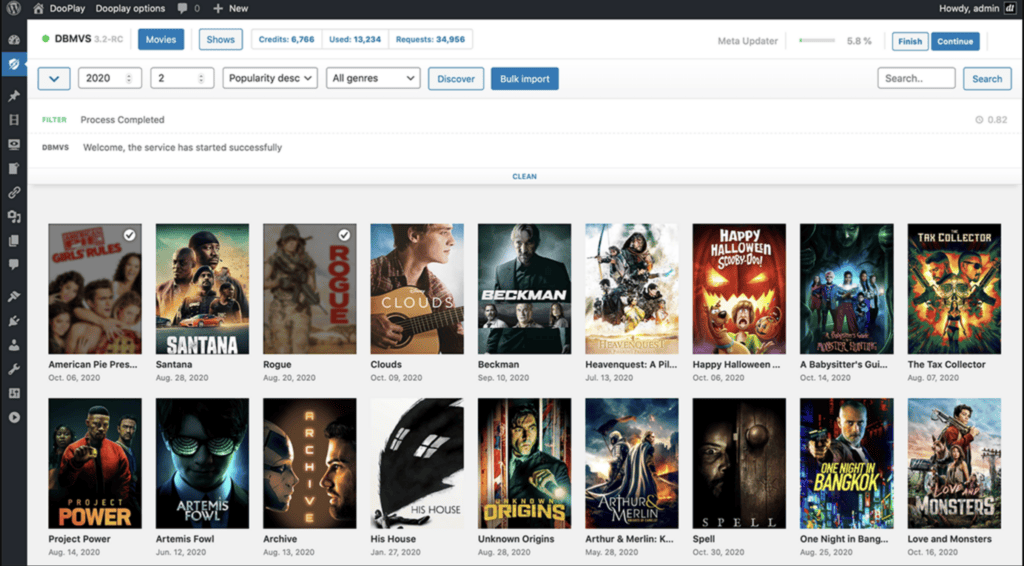Select the Clouds movie poster
The width and height of the screenshot is (1024, 566).
(417, 289)
